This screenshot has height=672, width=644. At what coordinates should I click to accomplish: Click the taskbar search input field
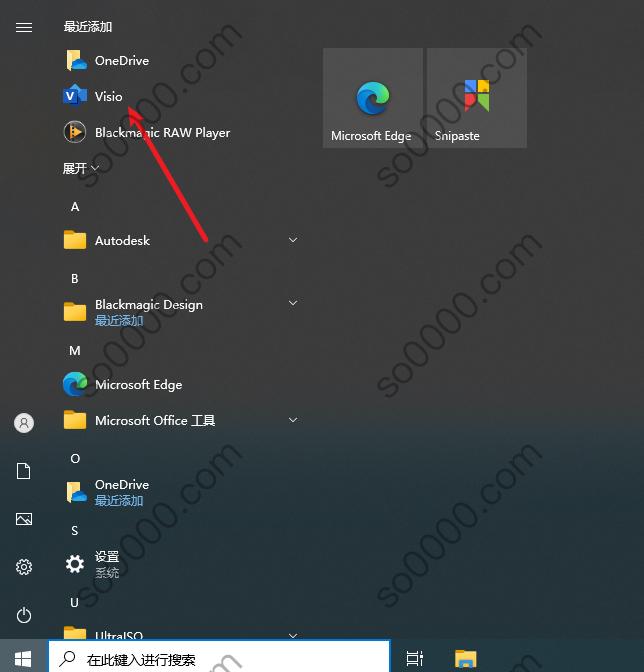219,657
